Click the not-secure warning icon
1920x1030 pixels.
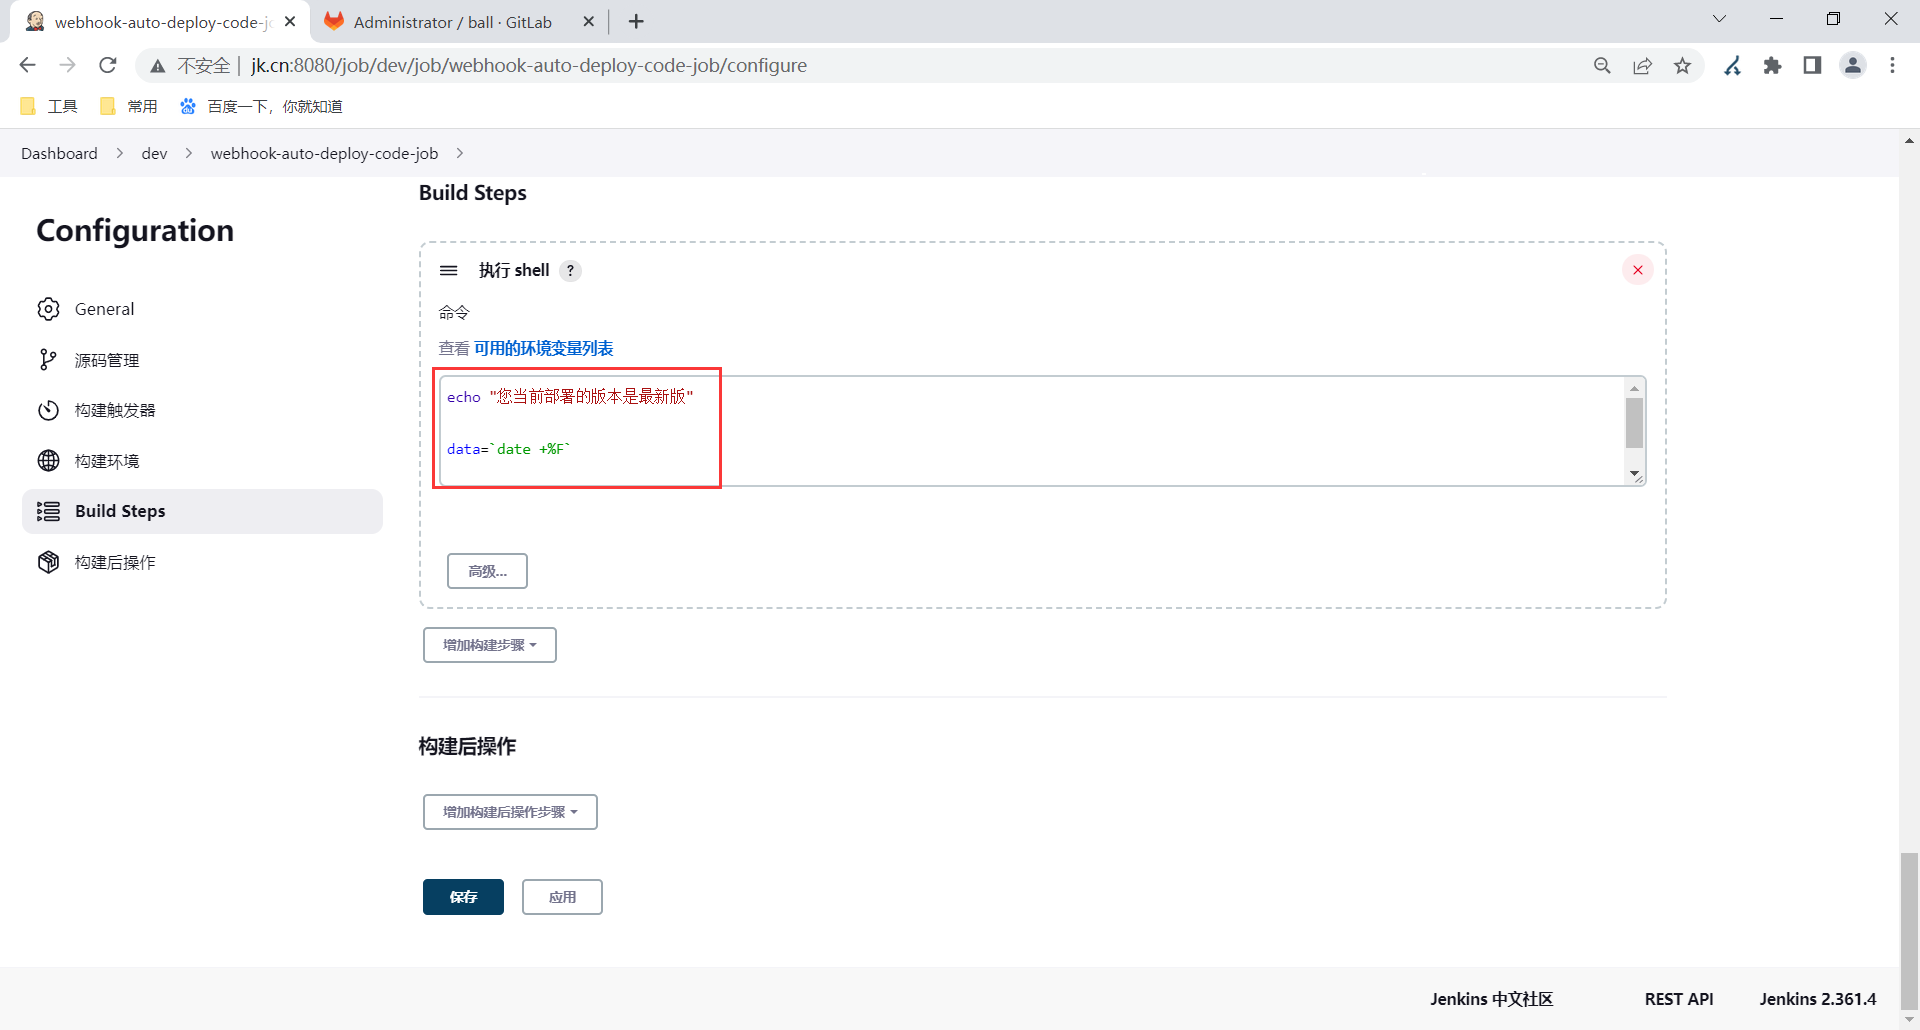coord(157,66)
